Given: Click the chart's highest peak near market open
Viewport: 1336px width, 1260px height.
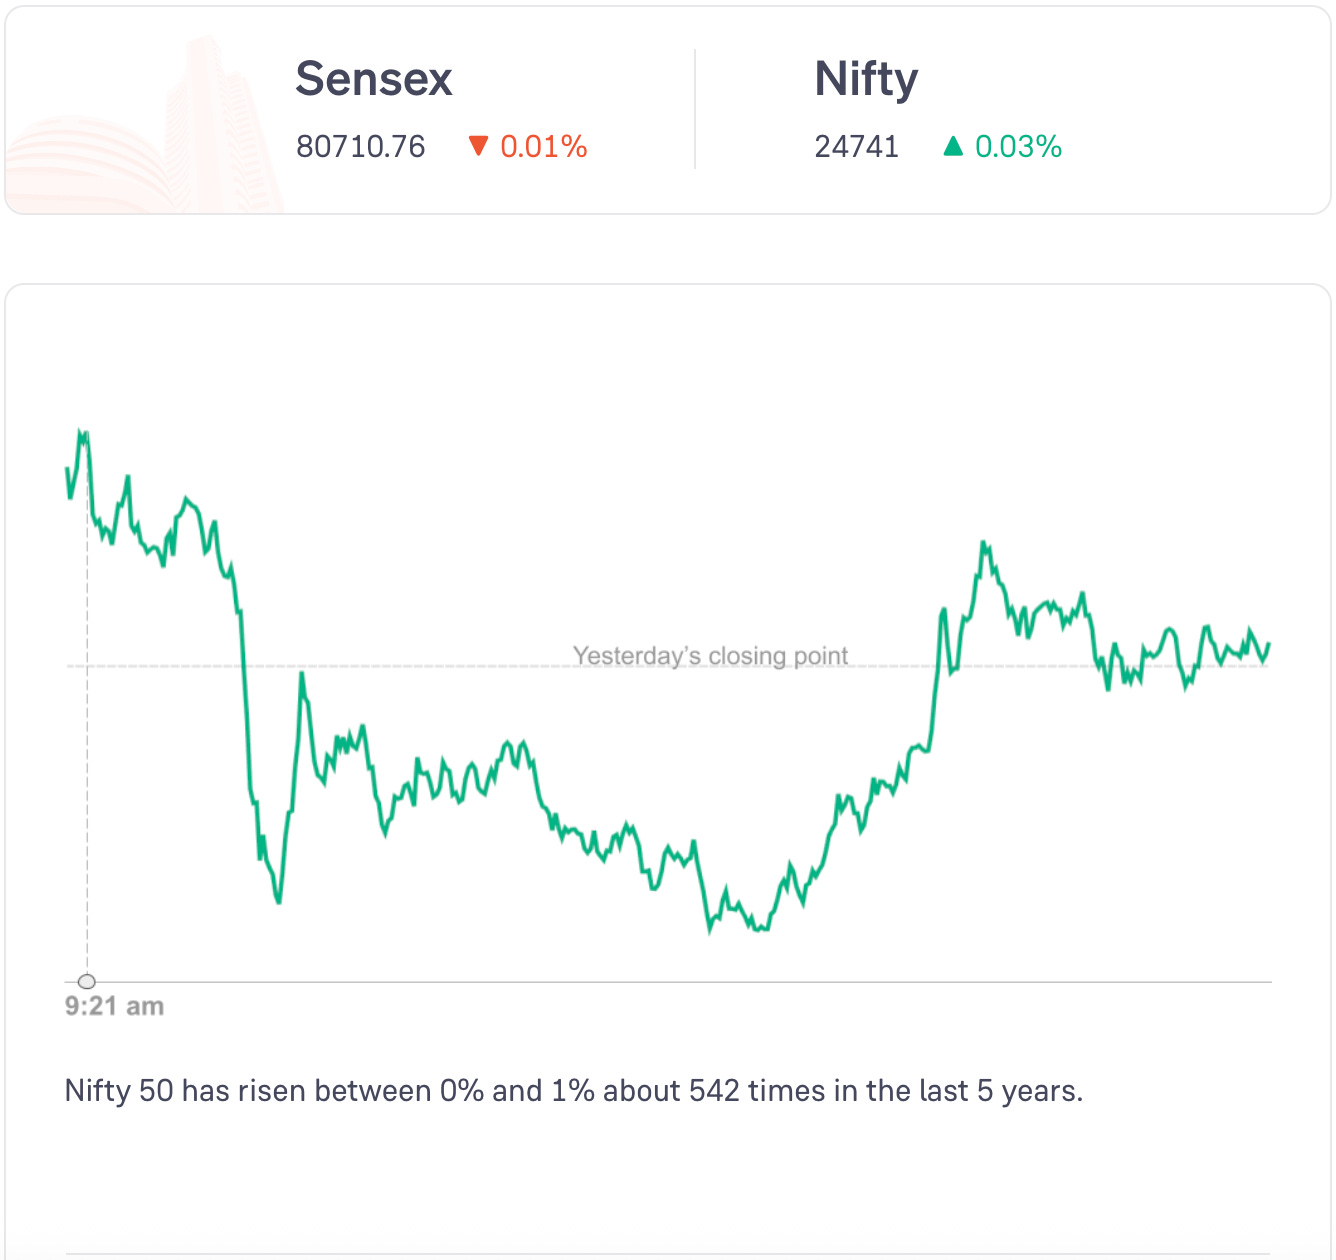Looking at the screenshot, I should pyautogui.click(x=83, y=434).
